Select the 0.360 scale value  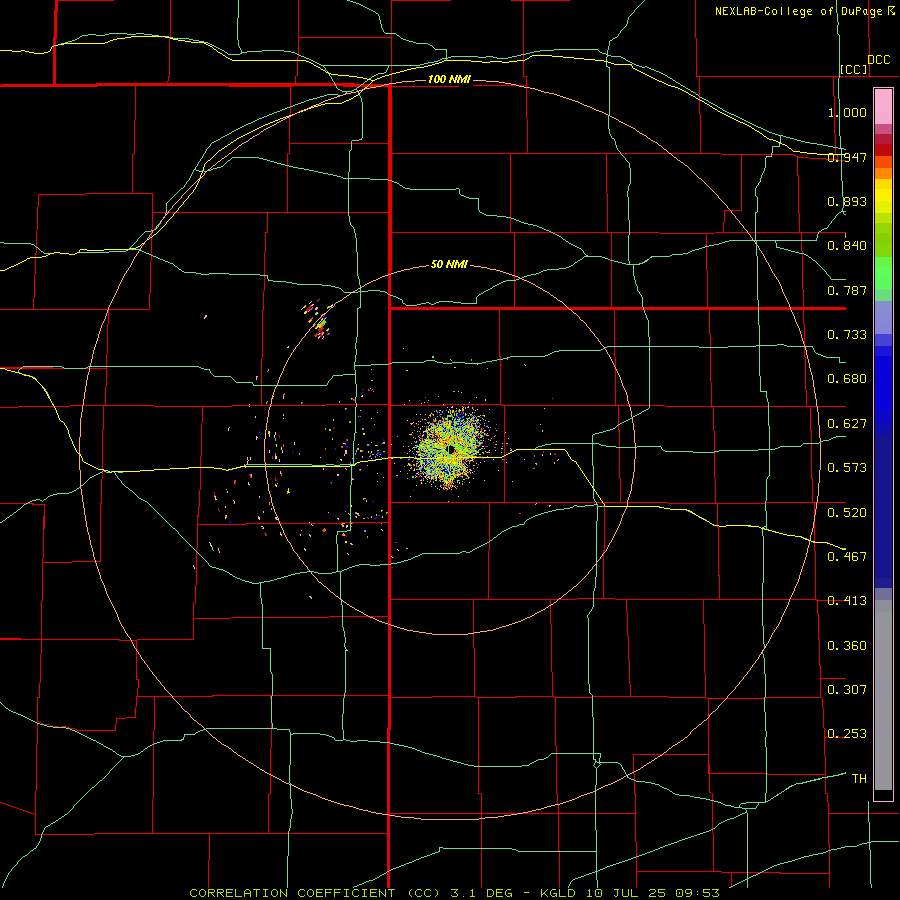847,645
